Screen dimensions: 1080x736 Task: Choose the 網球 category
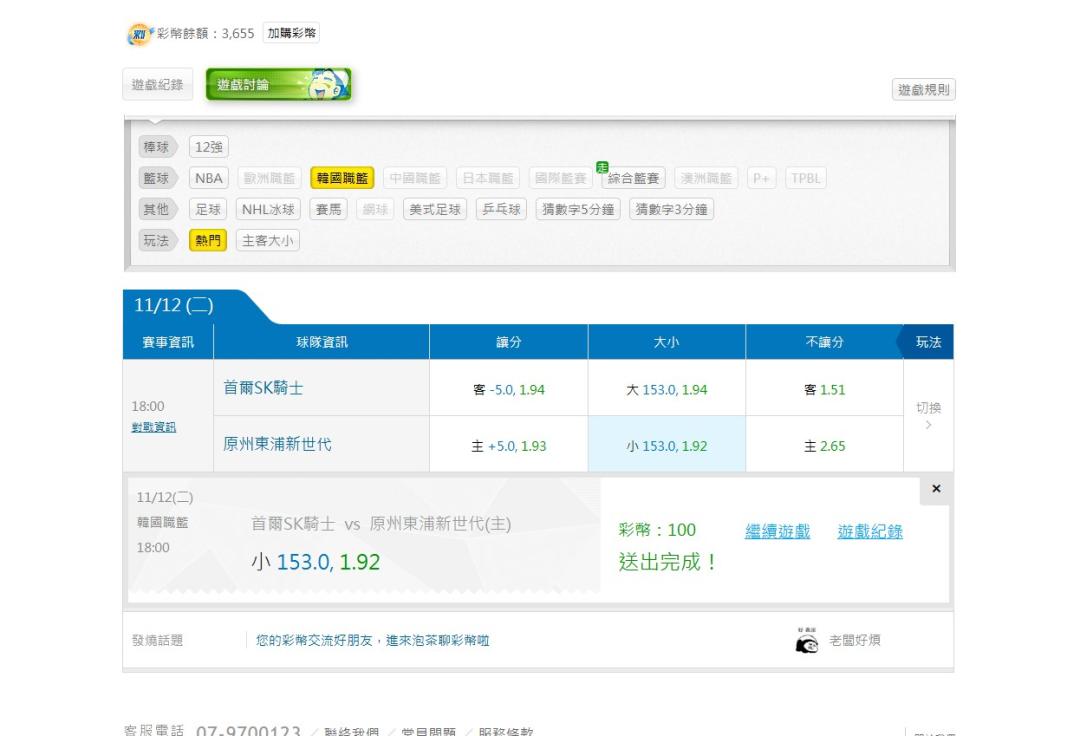(375, 209)
